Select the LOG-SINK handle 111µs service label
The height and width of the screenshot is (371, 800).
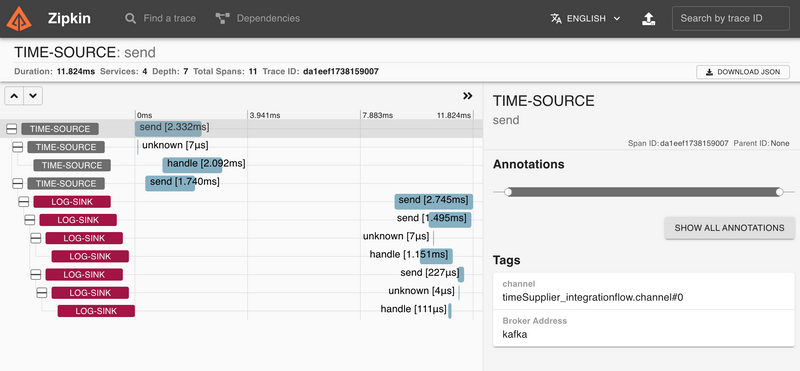point(96,311)
